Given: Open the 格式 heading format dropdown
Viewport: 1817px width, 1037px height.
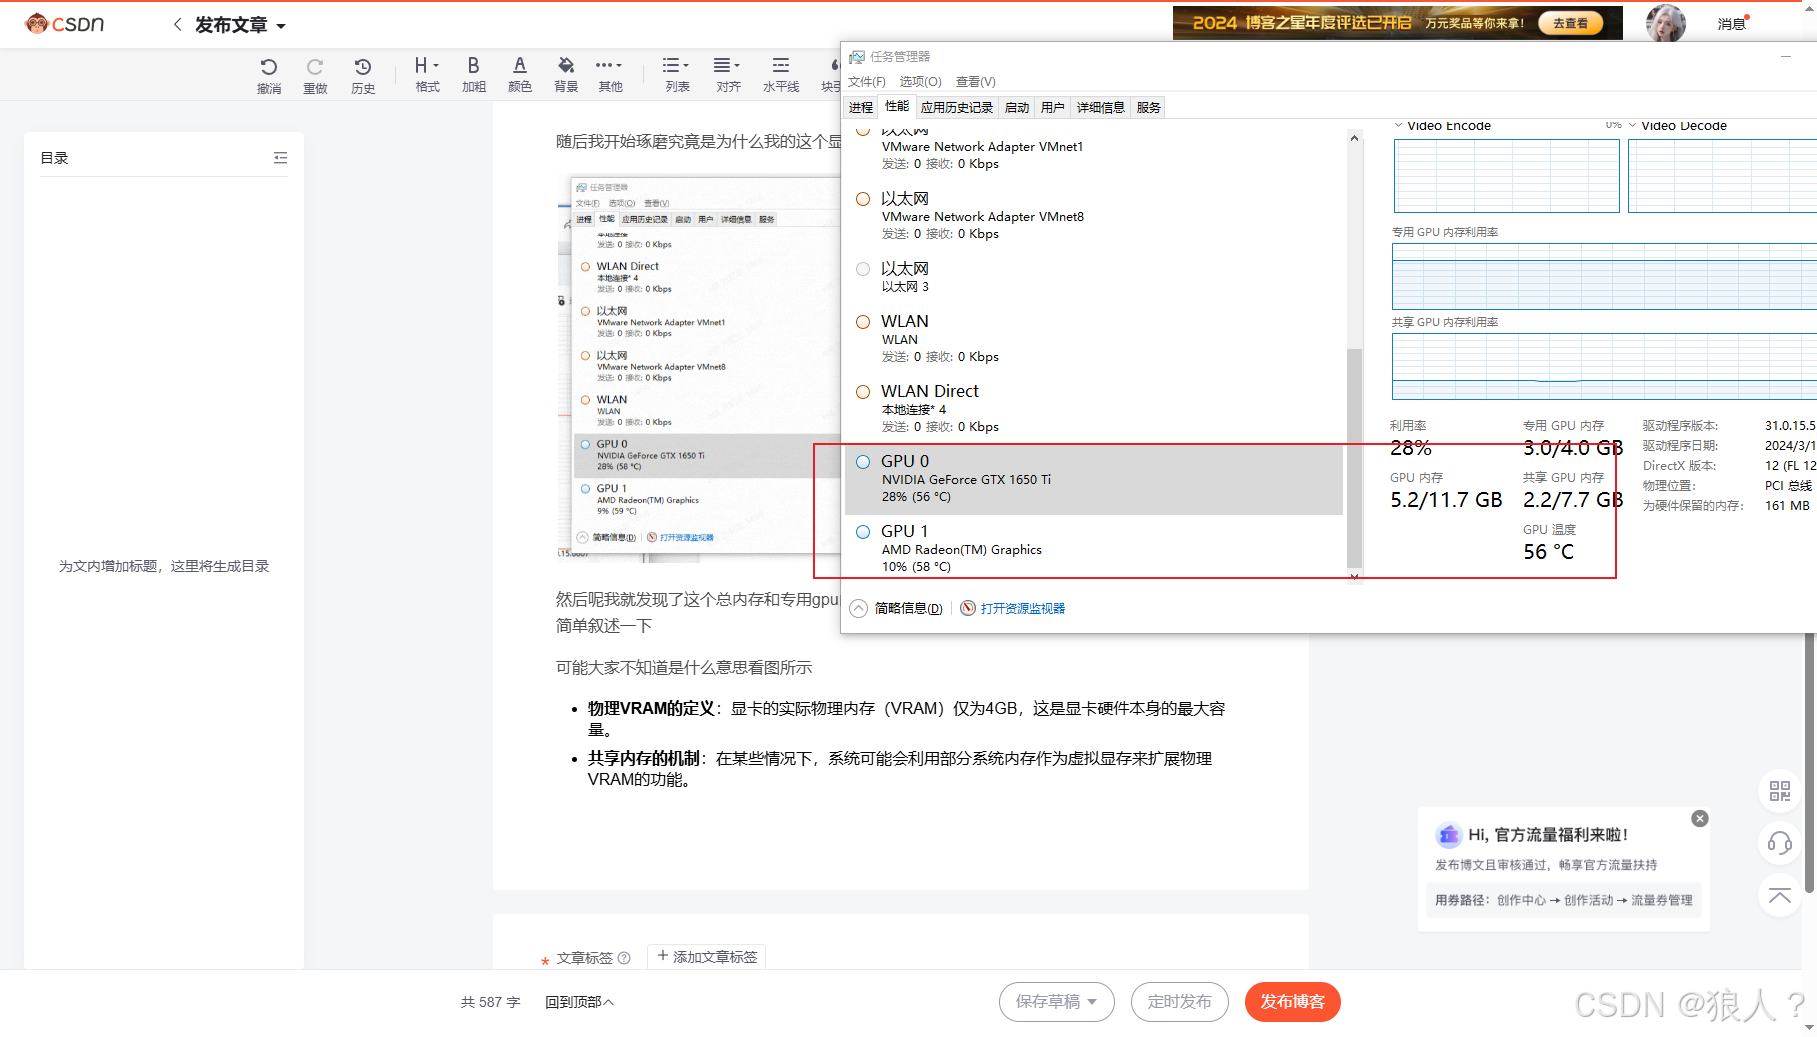Looking at the screenshot, I should coord(427,75).
